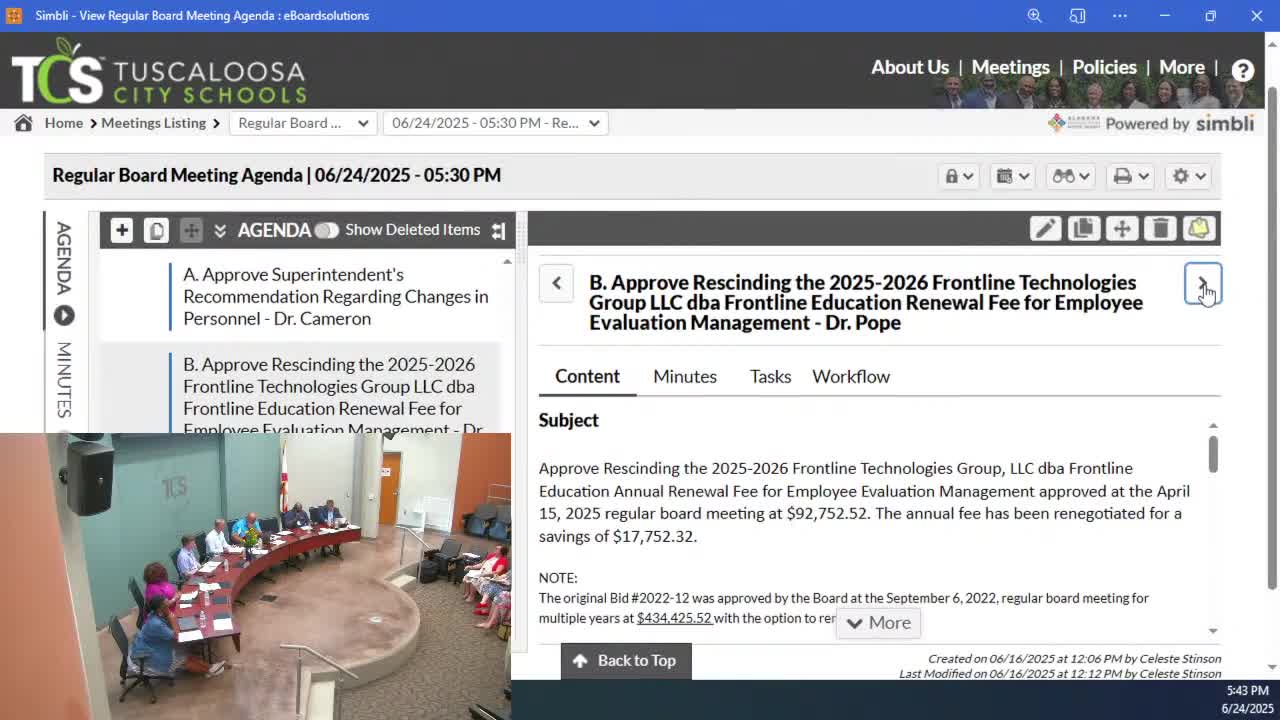Open the gear settings dropdown
Screen dimensions: 1280x720
(x=1189, y=176)
